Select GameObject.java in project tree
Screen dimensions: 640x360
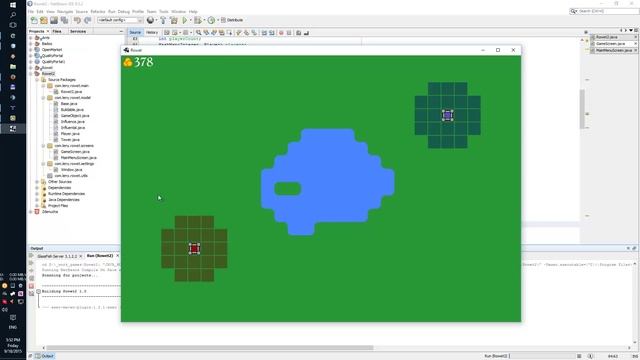(x=75, y=116)
